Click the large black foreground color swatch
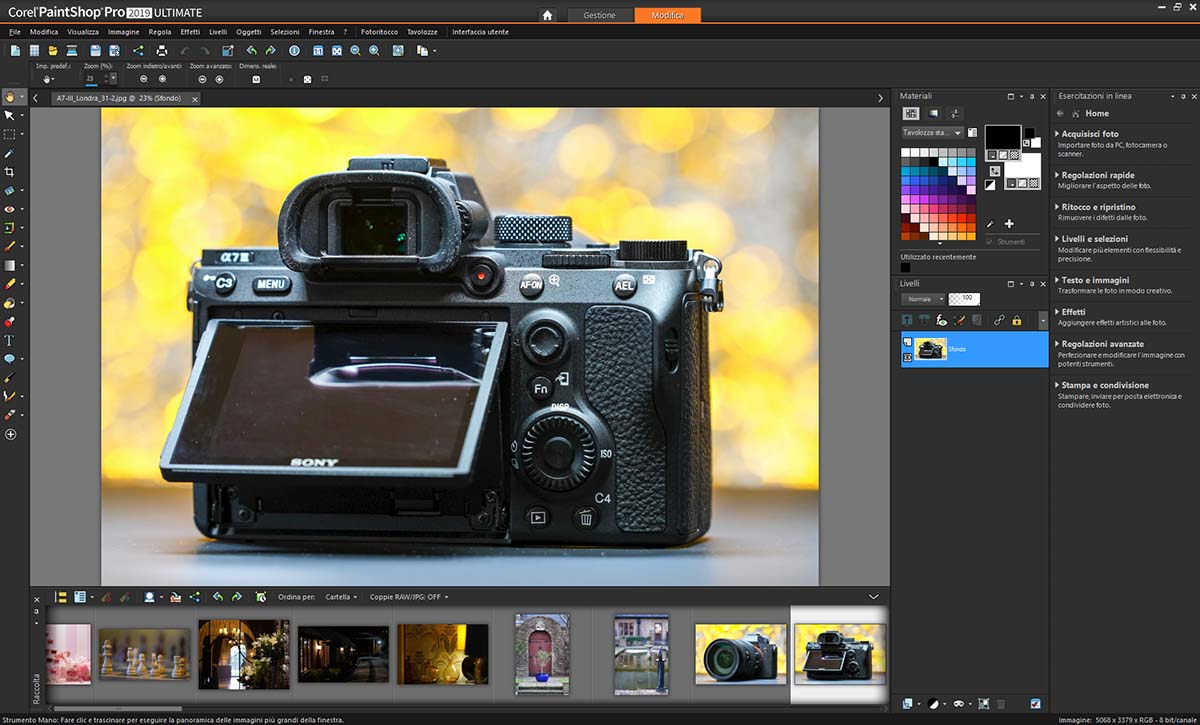Image resolution: width=1200 pixels, height=725 pixels. tap(1002, 137)
